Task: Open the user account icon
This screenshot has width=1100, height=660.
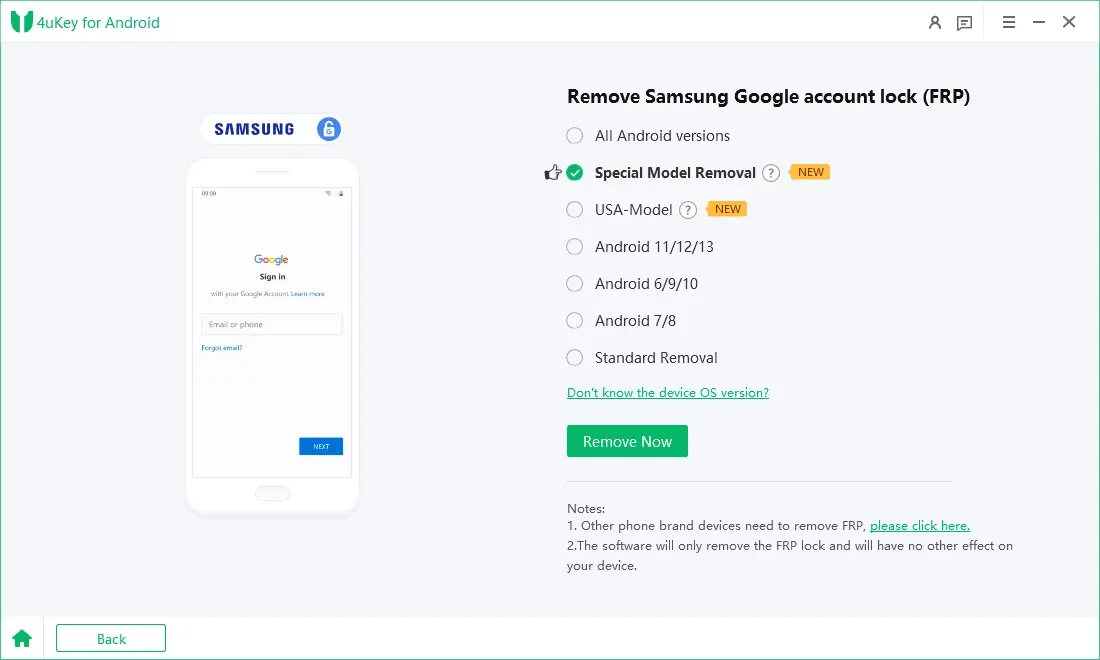Action: click(935, 22)
